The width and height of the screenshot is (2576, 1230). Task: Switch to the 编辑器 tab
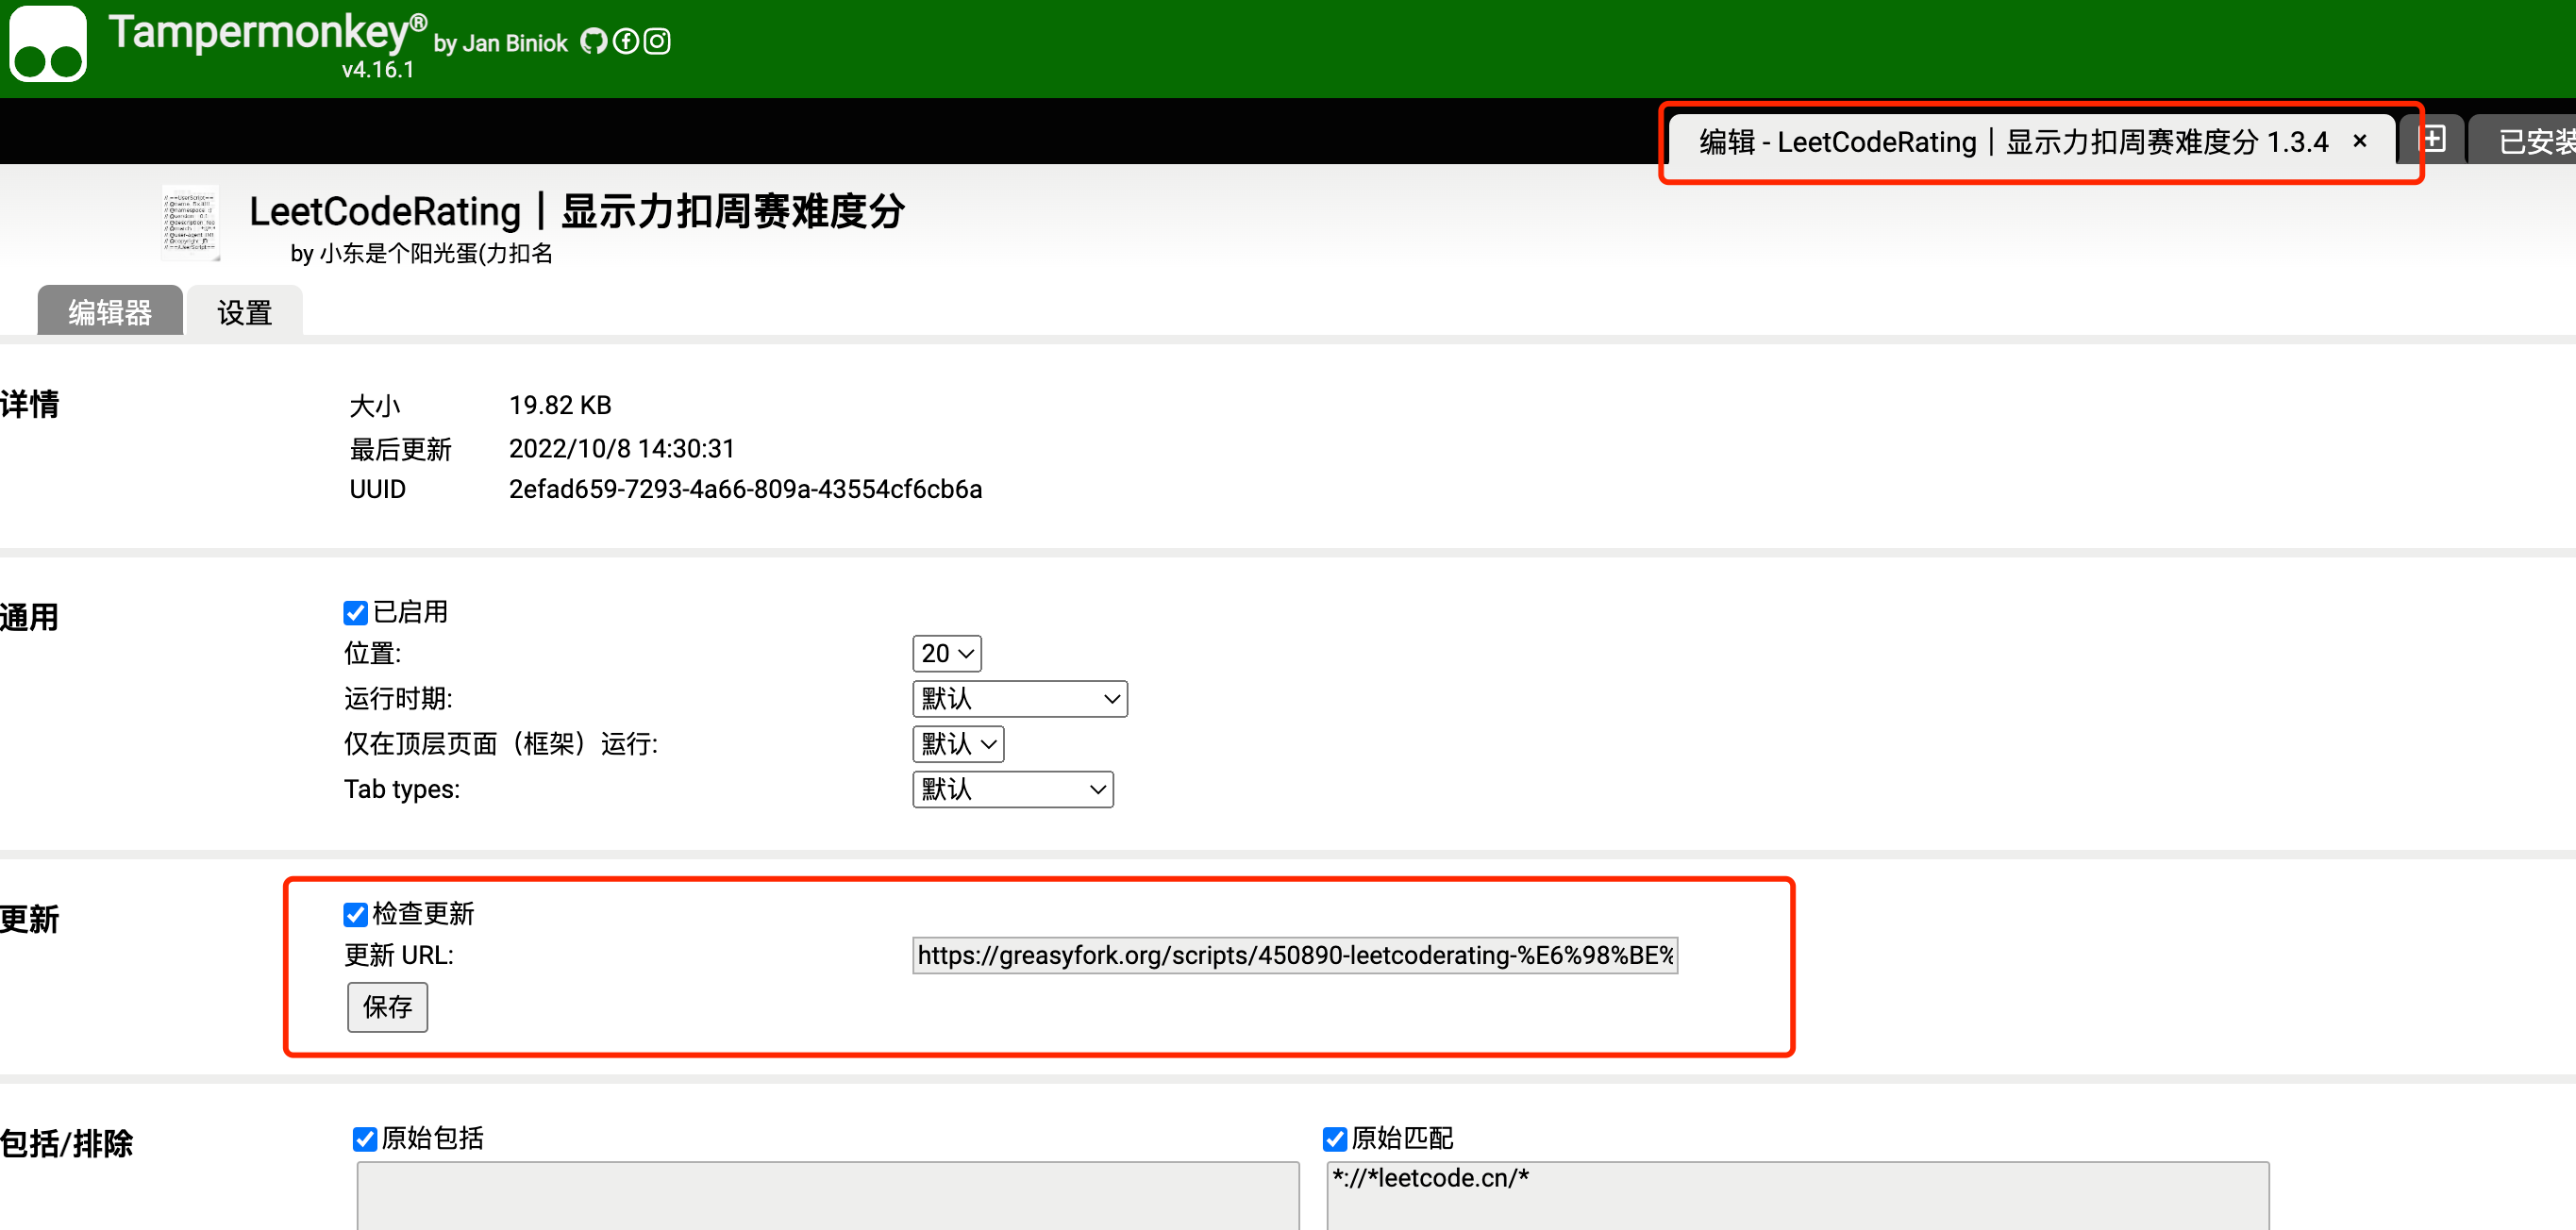pyautogui.click(x=110, y=312)
